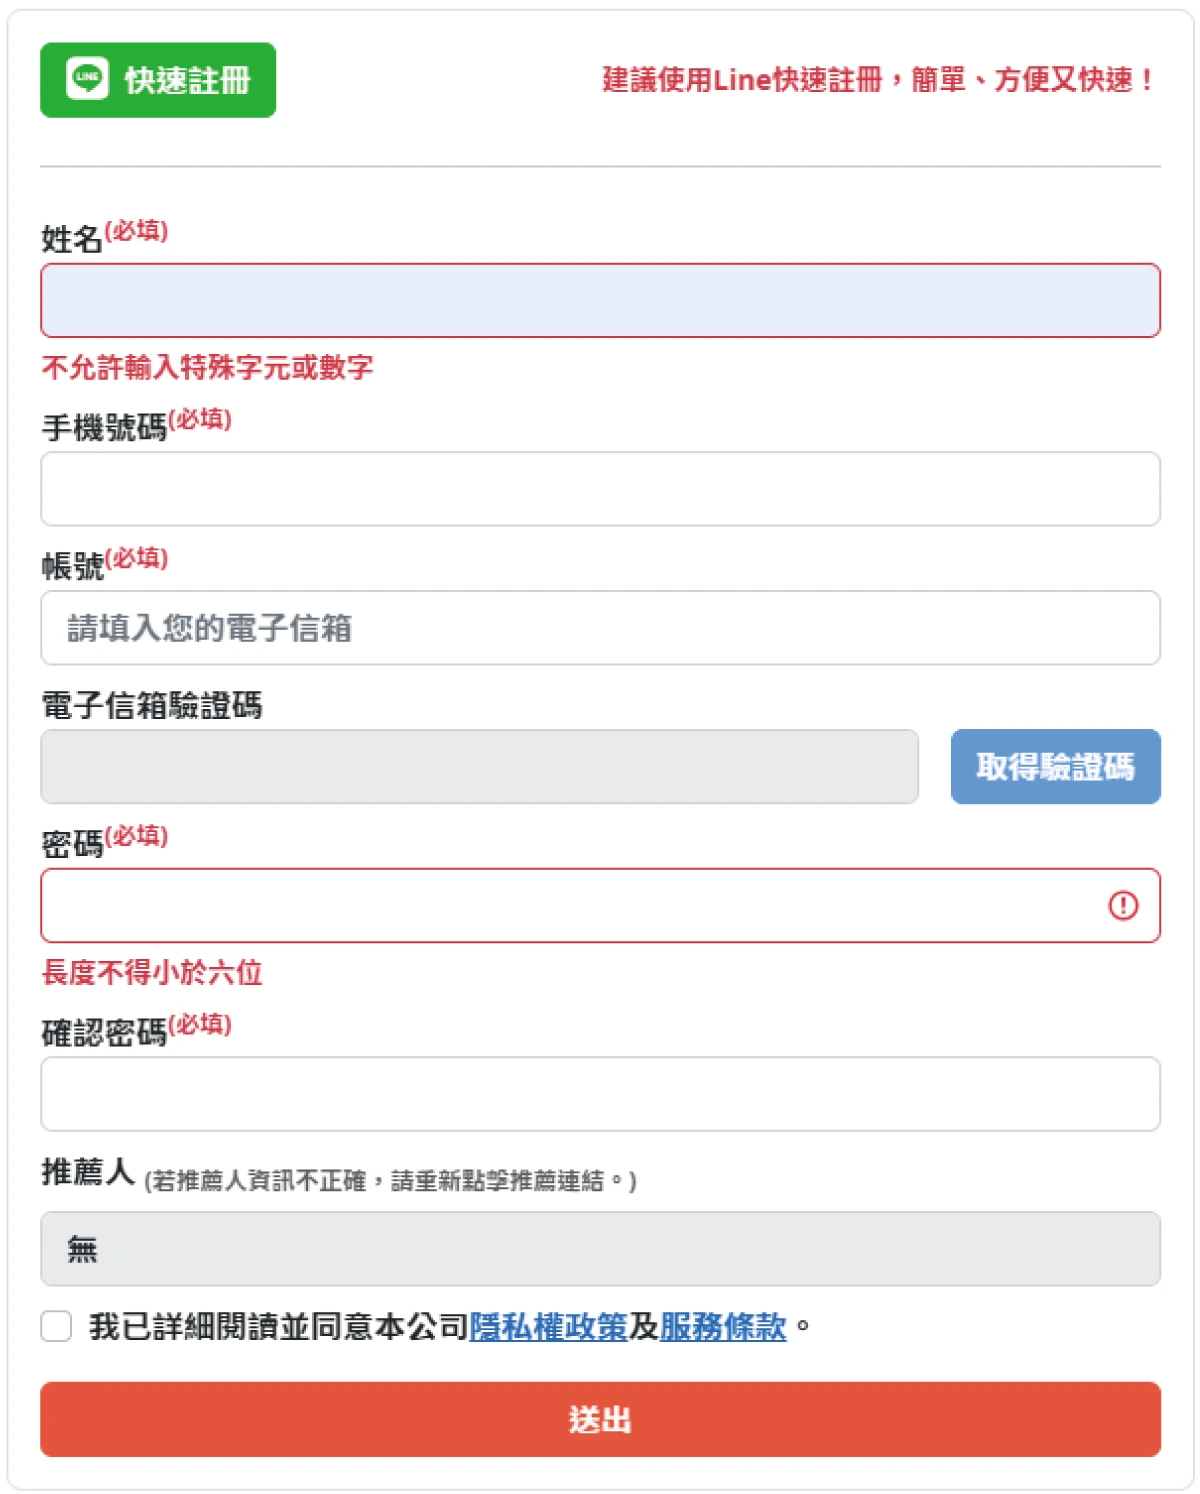The height and width of the screenshot is (1494, 1200).
Task: Click the 姓名 name input field
Action: pos(600,300)
